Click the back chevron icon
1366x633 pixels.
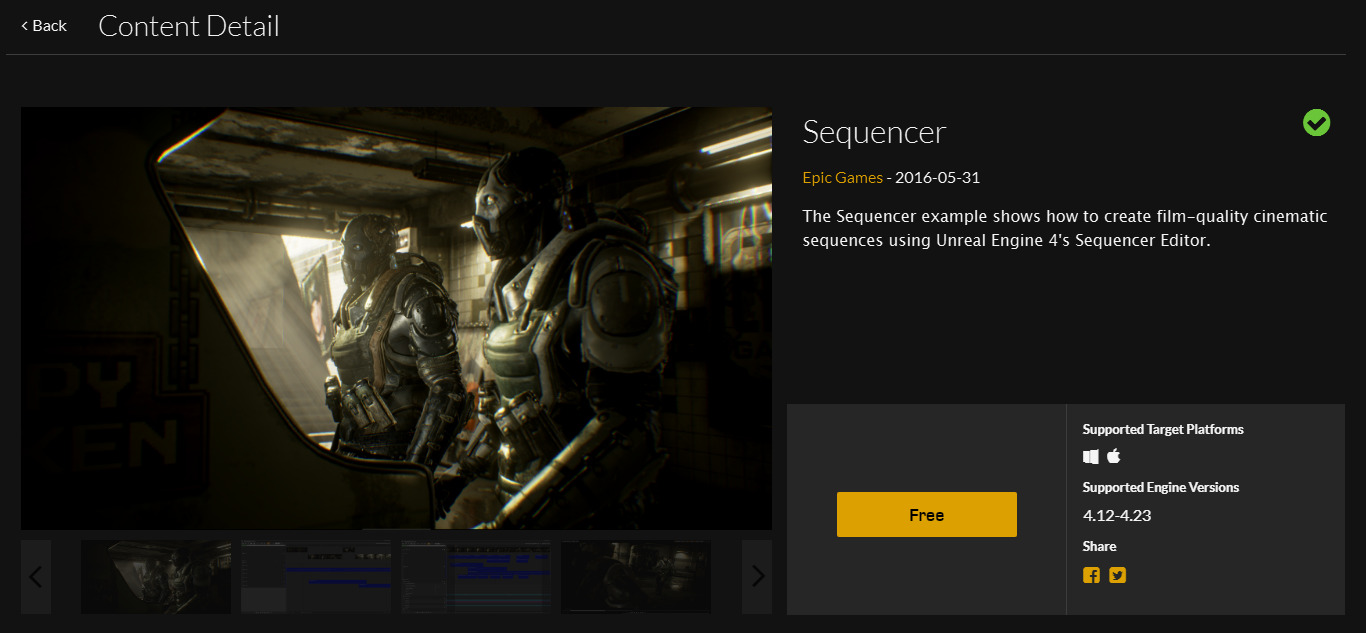[x=24, y=25]
